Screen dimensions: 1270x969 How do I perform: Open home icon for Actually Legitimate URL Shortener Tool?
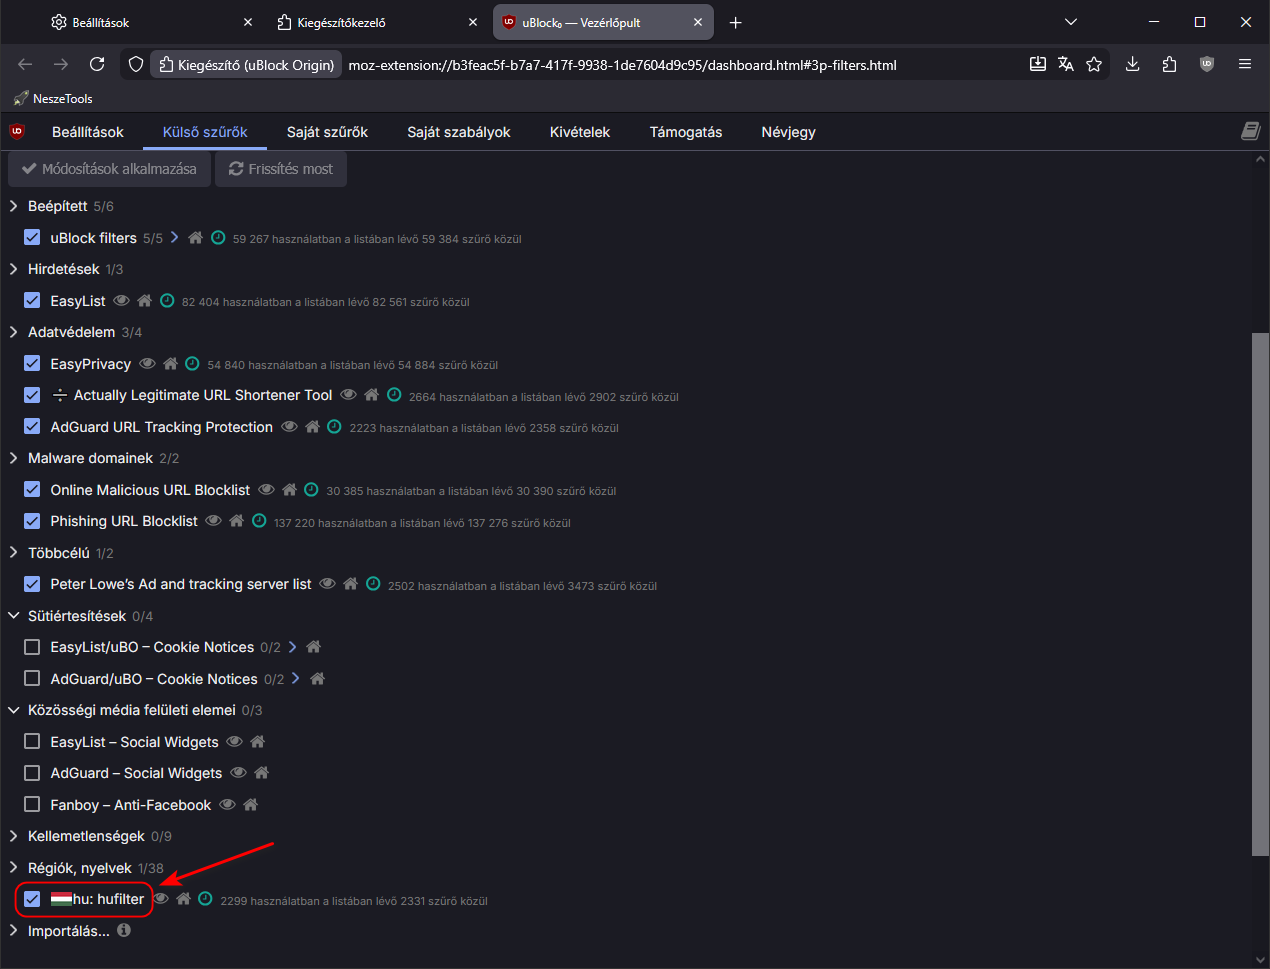tap(371, 395)
